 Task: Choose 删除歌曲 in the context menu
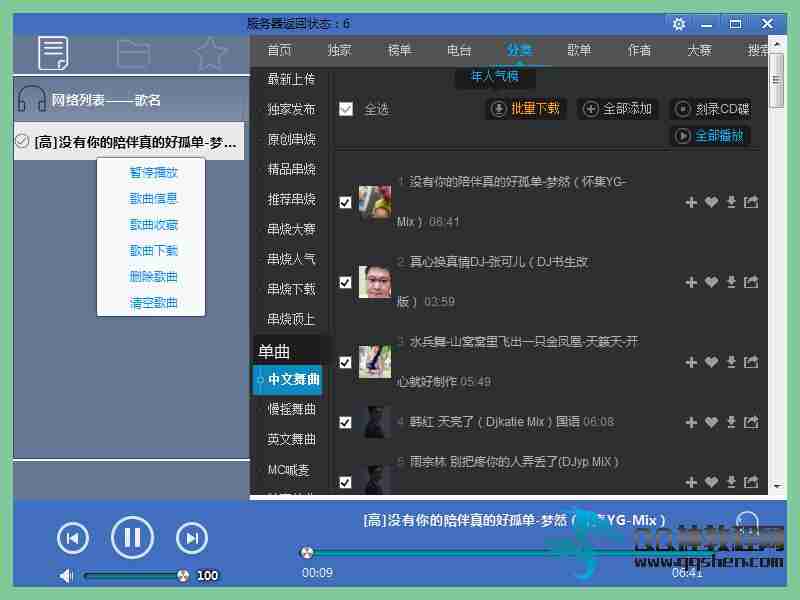pos(153,277)
